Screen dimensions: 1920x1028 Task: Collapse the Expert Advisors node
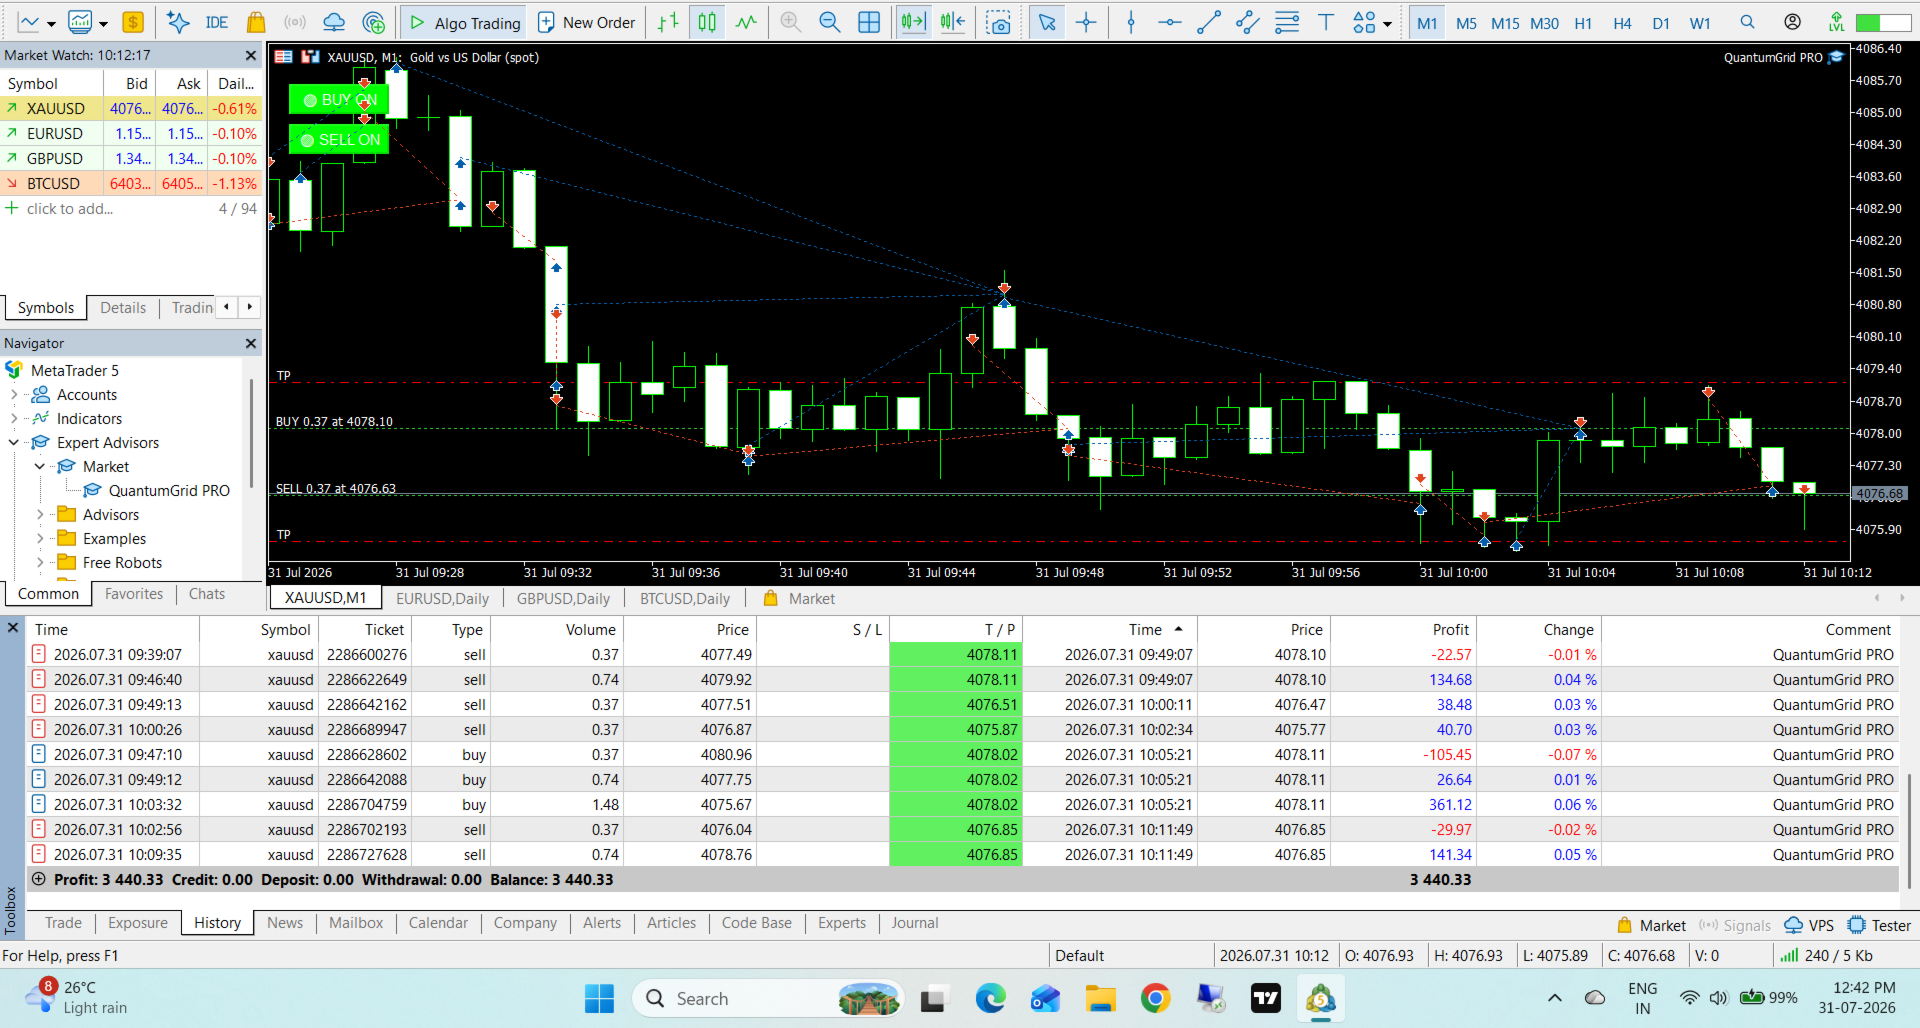tap(14, 443)
